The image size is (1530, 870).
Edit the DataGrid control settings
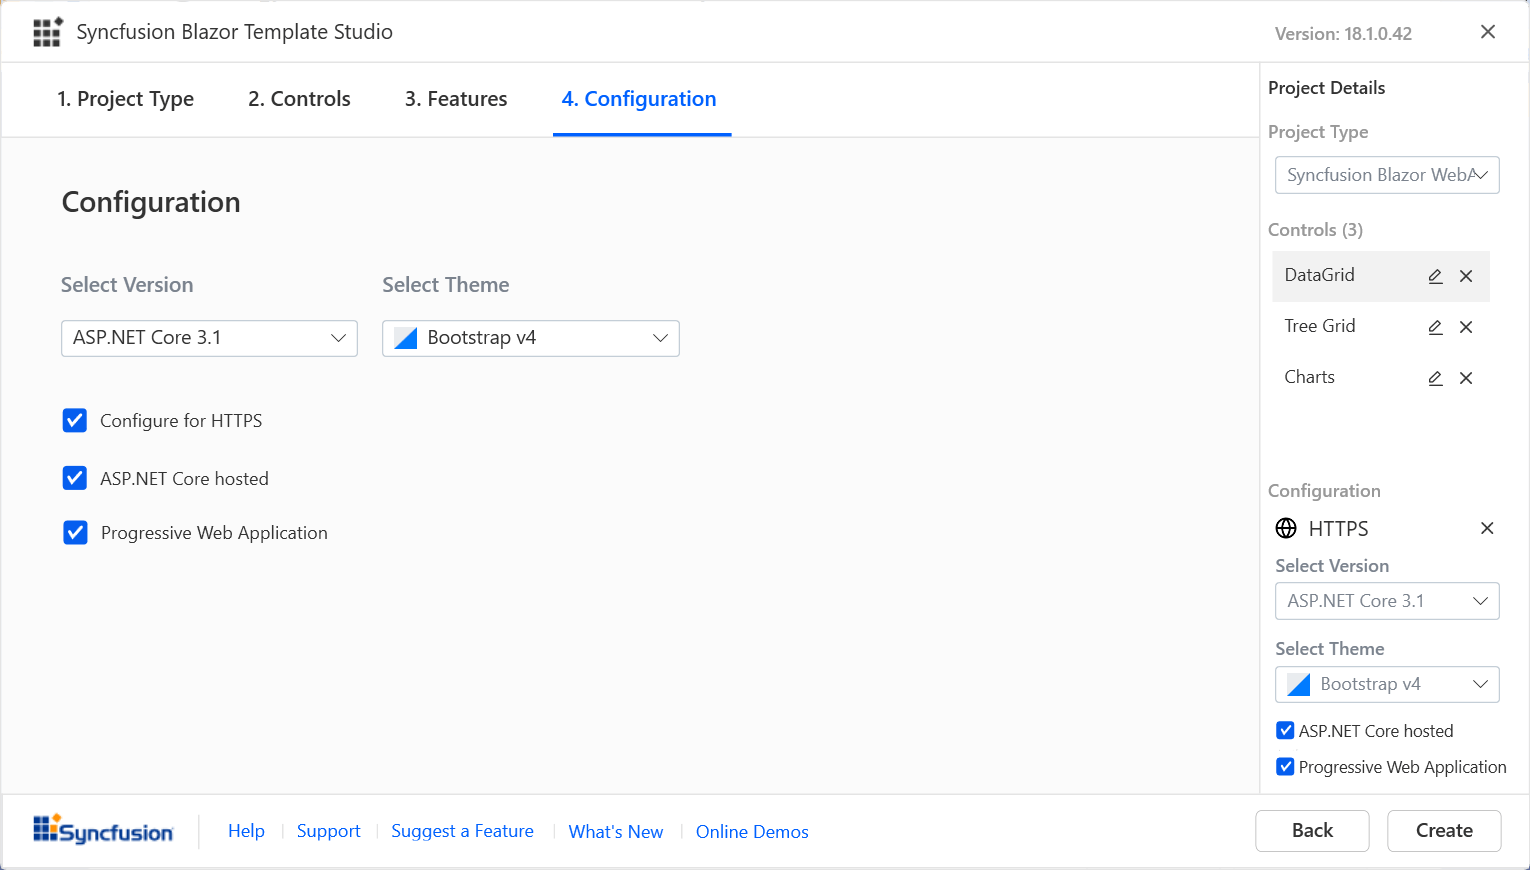click(x=1435, y=275)
